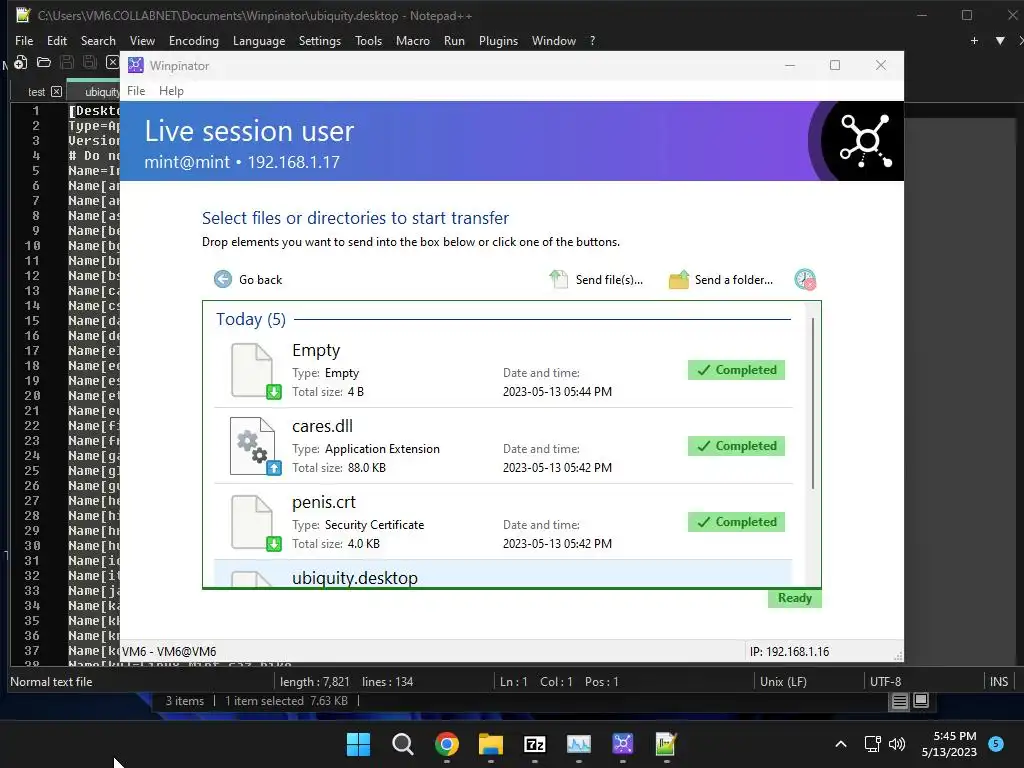Click the plus button in Notepad++ menu bar
This screenshot has height=768, width=1024.
point(974,40)
